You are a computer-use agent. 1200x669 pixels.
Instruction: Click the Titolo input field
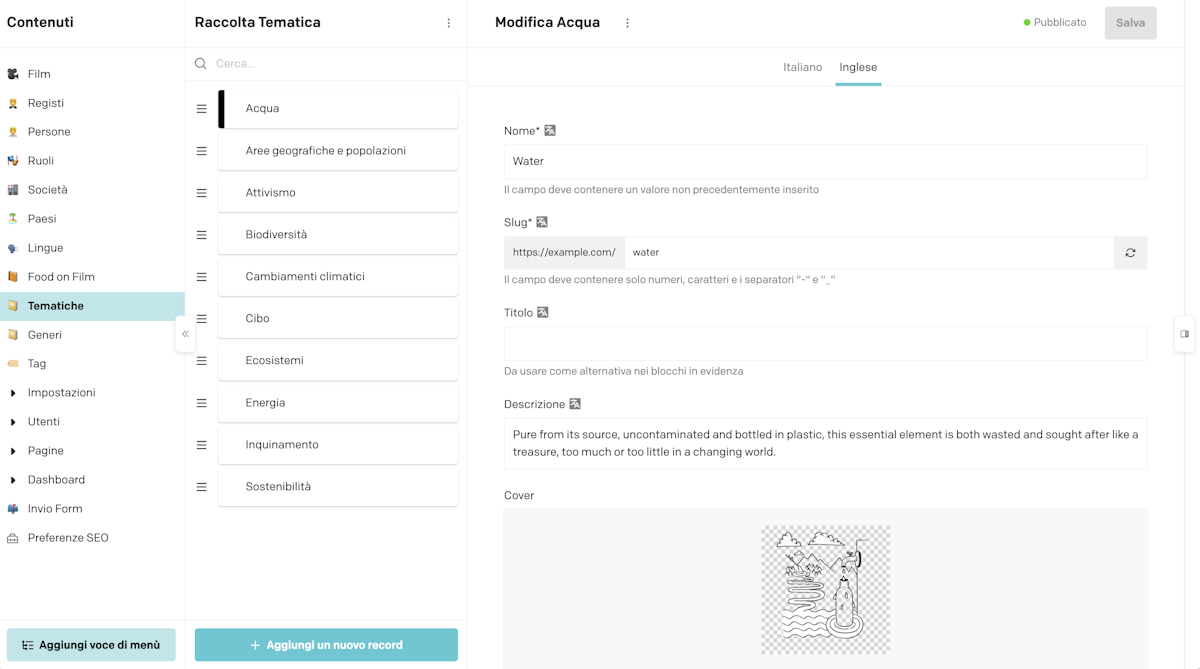click(825, 344)
